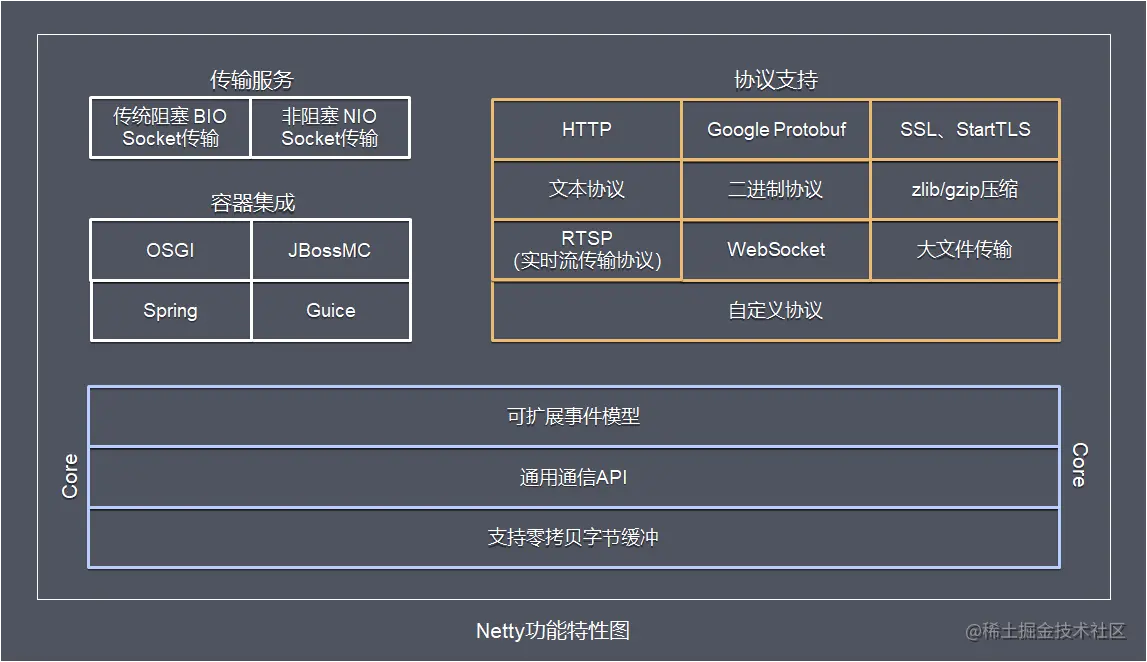
Task: Click the HTTP protocol box
Action: coord(585,130)
